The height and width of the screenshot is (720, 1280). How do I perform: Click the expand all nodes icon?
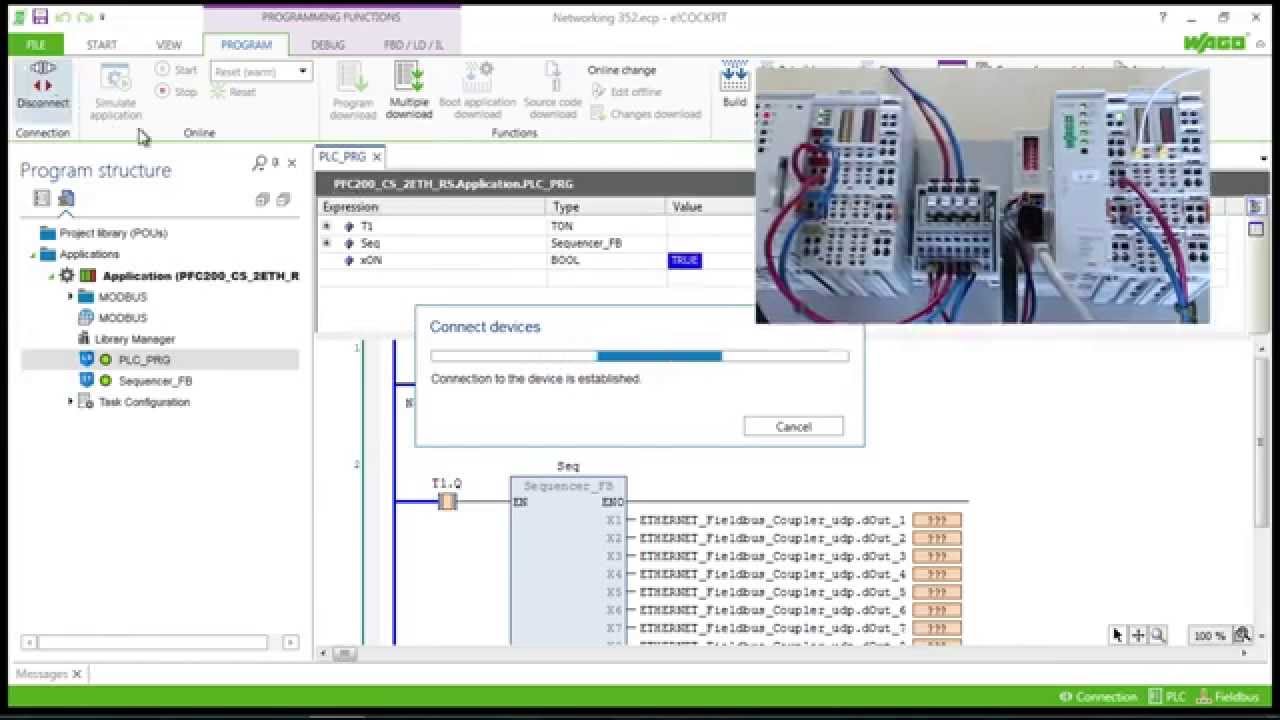[263, 199]
